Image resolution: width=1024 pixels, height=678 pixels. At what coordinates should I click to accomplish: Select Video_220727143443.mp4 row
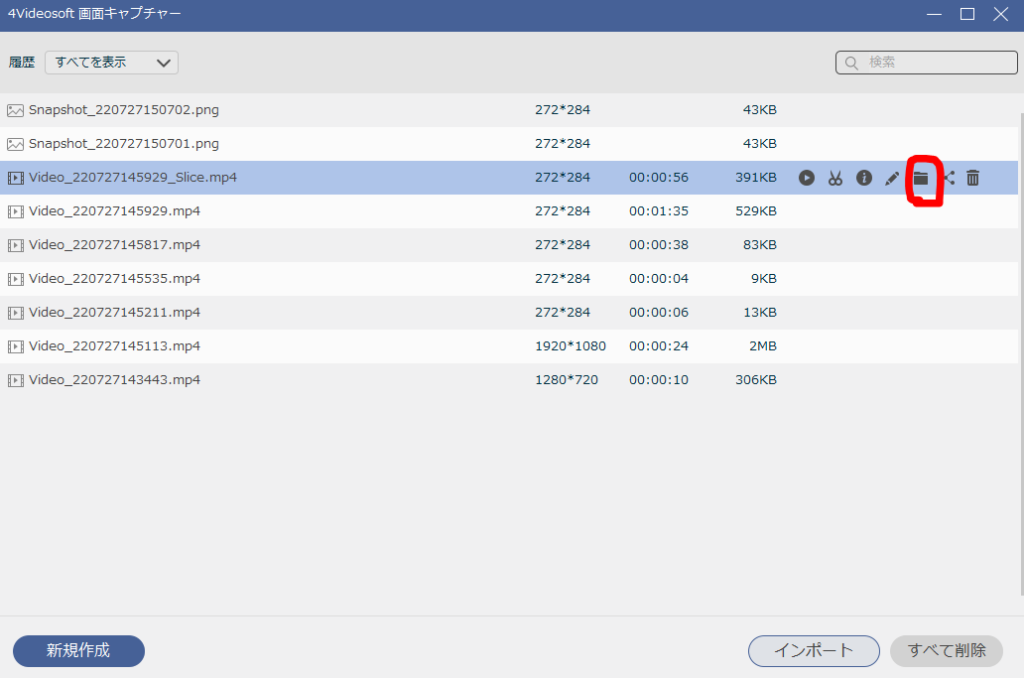[x=114, y=380]
